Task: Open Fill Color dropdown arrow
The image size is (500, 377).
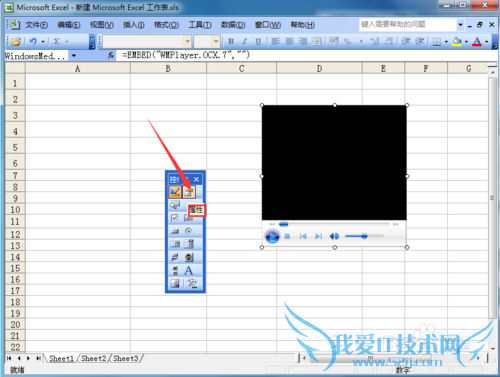Action: (466, 42)
